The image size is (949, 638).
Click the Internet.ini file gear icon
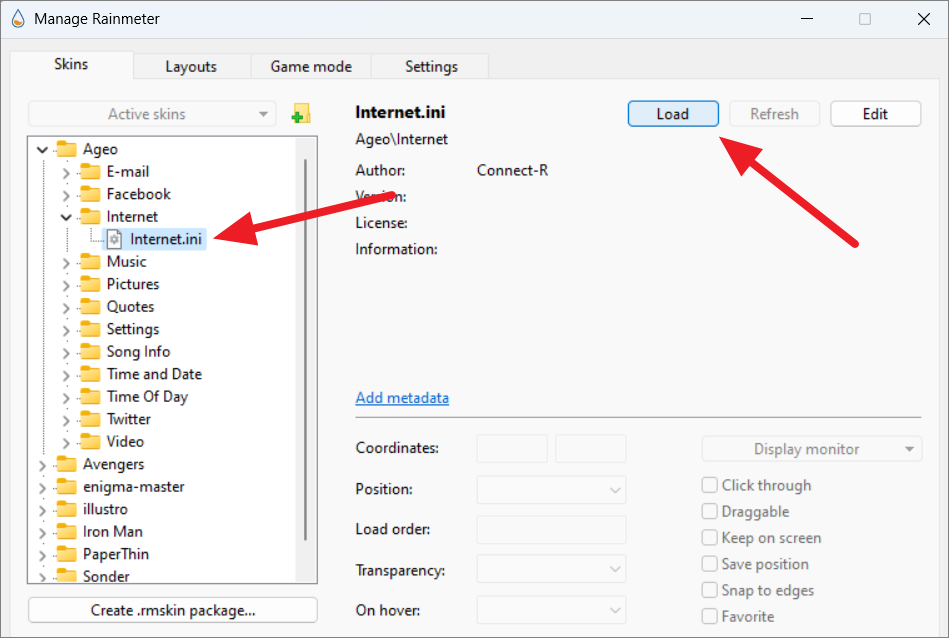tap(114, 239)
